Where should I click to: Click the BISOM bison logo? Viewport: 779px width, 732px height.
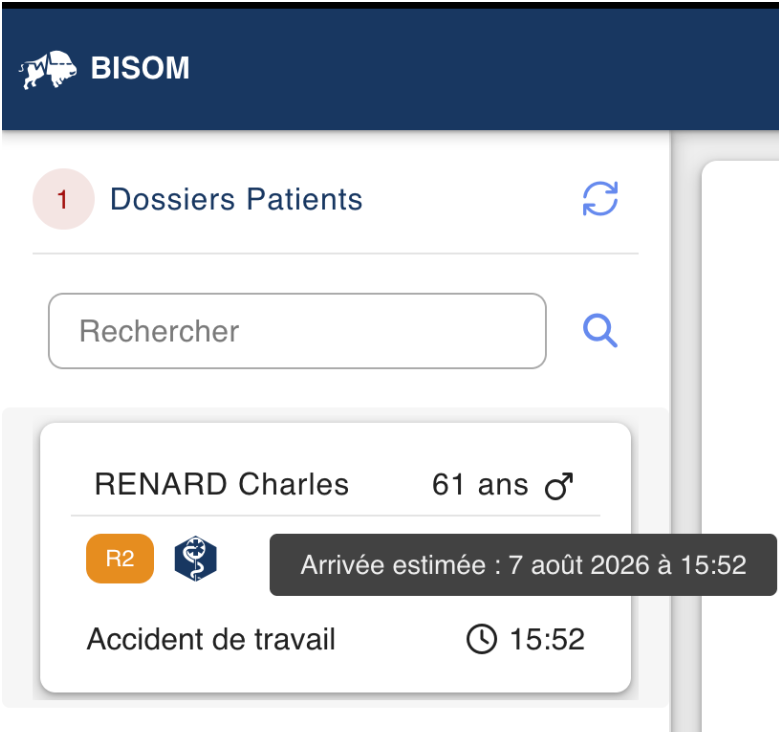click(48, 69)
